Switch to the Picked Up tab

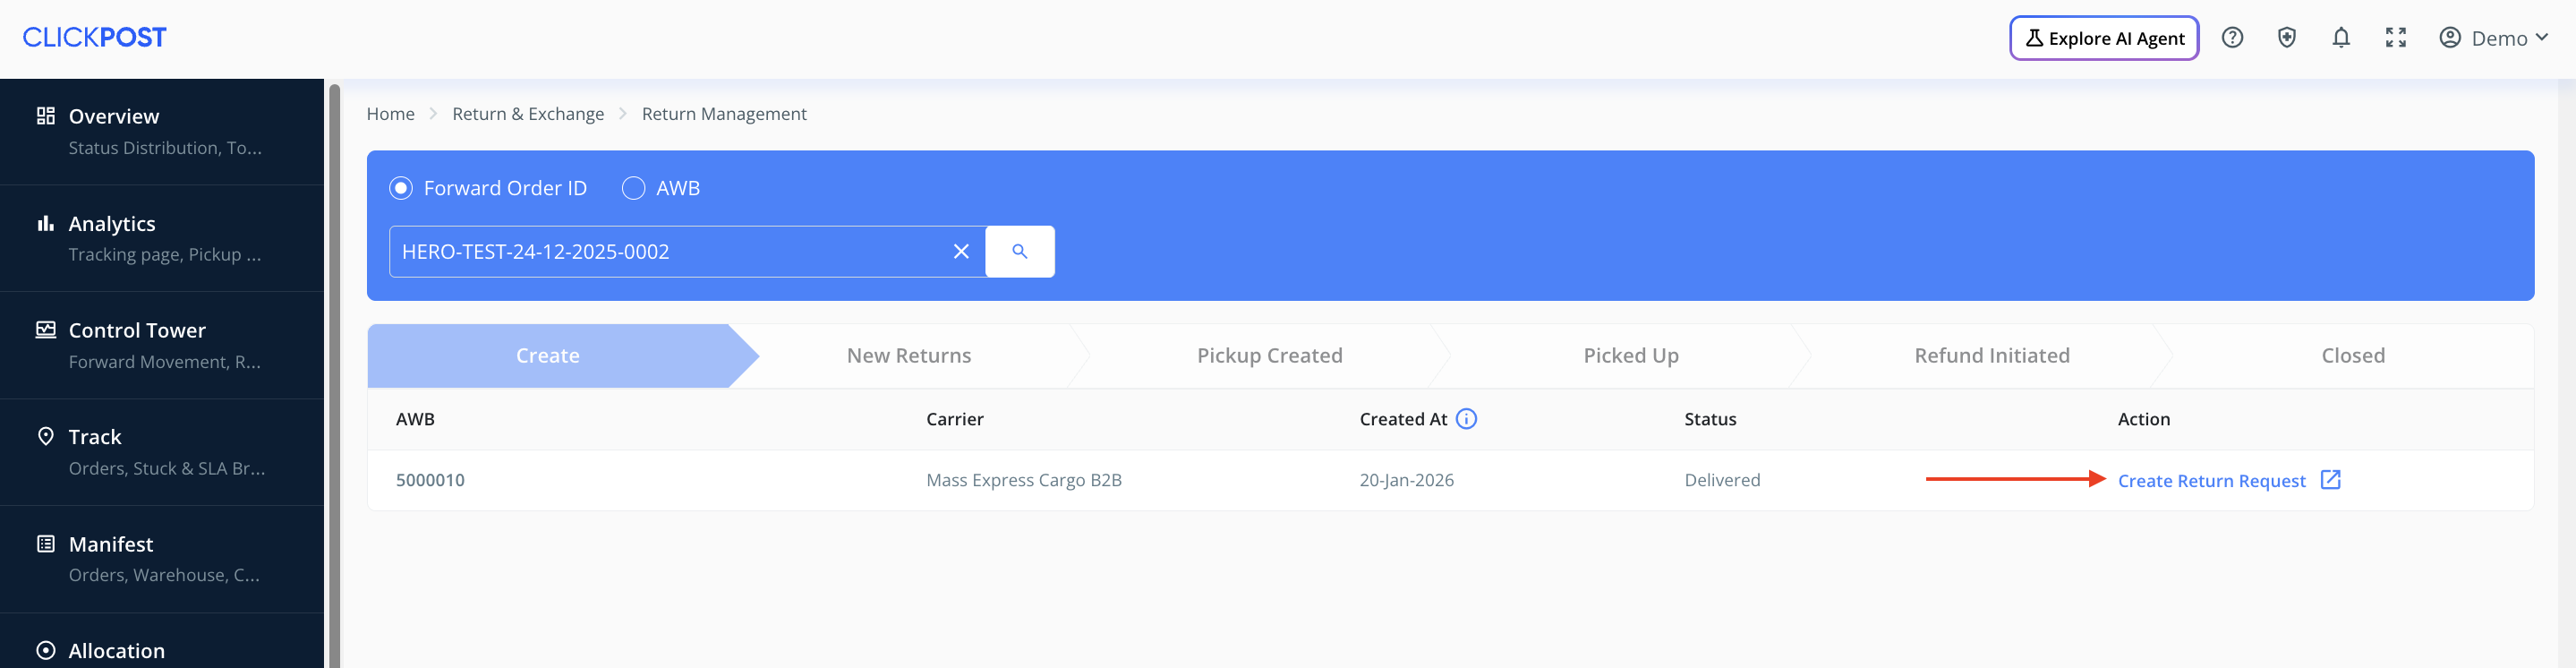tap(1631, 355)
